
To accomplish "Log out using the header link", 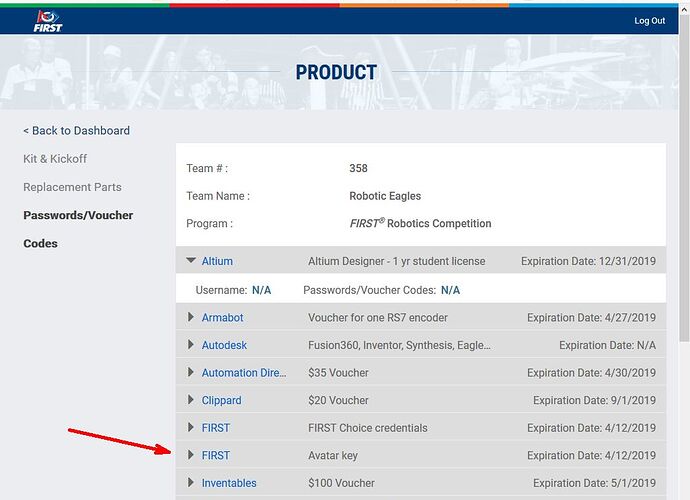I will pyautogui.click(x=649, y=21).
